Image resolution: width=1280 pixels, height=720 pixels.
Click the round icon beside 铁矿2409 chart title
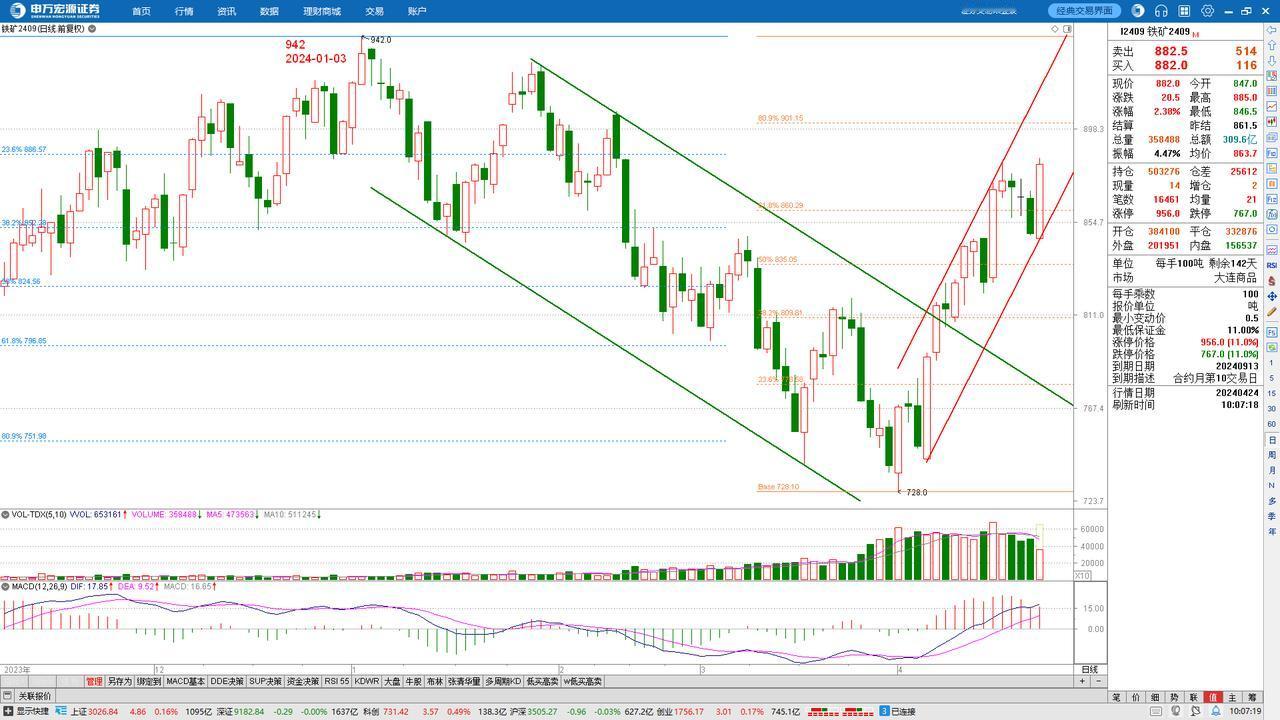pyautogui.click(x=92, y=29)
